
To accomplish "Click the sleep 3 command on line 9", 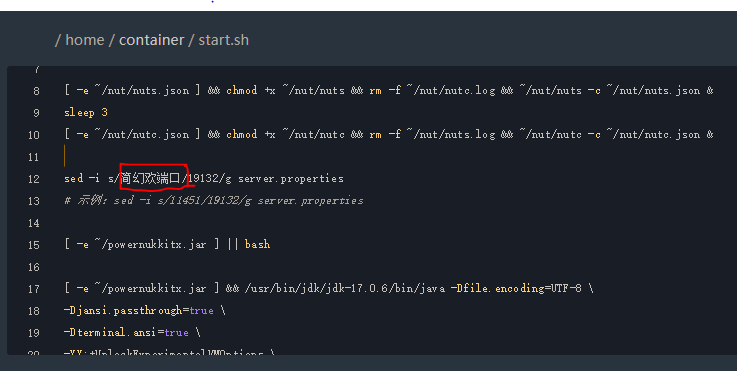I will (x=86, y=112).
